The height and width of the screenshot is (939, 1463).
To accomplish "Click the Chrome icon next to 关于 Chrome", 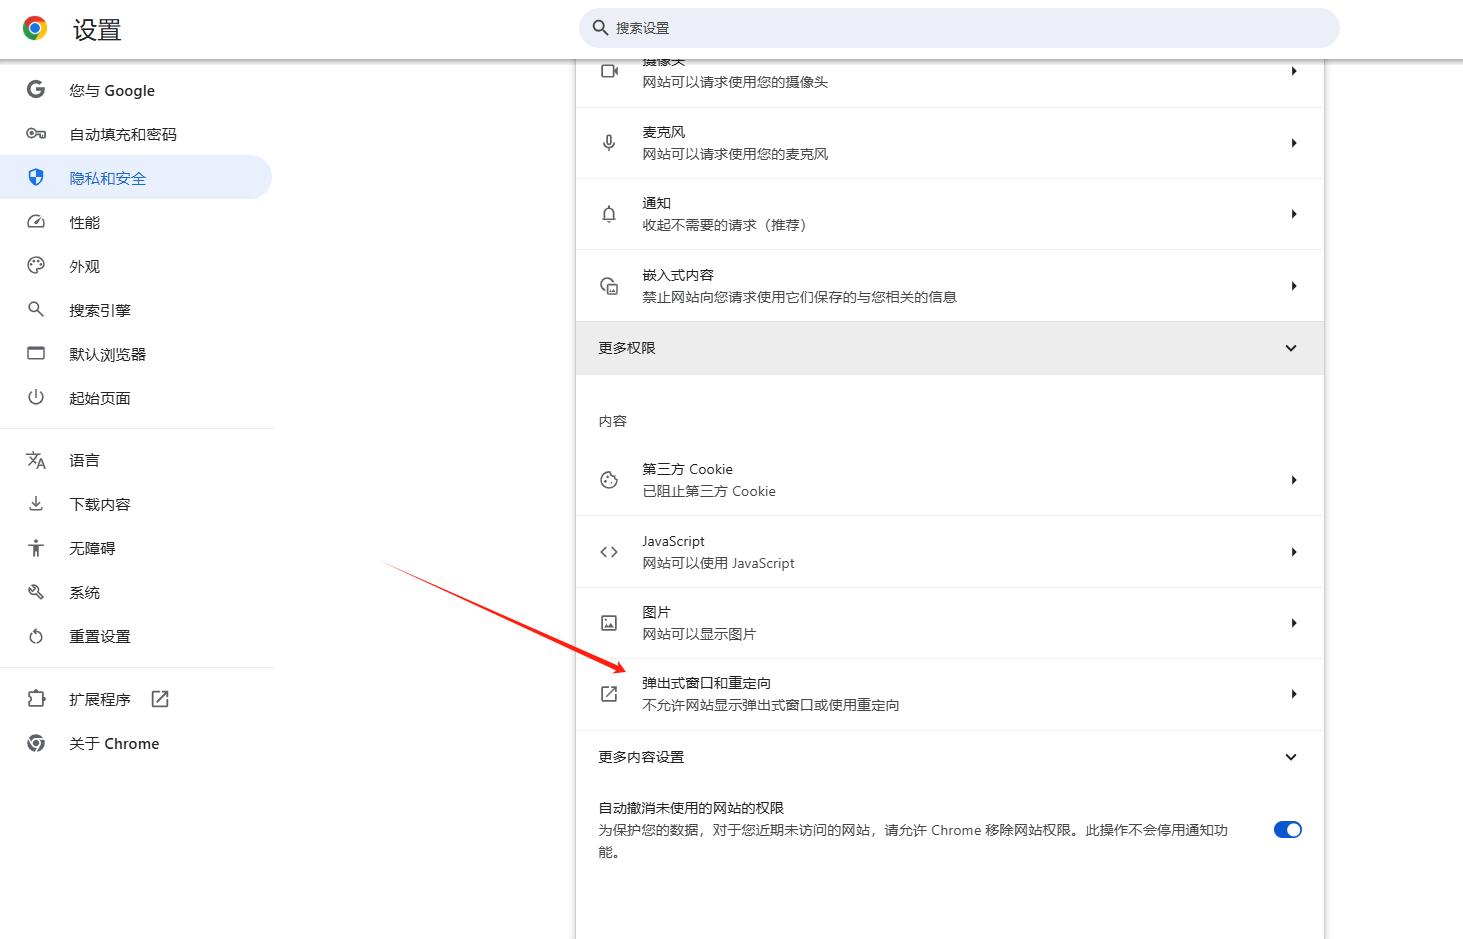I will pyautogui.click(x=36, y=743).
